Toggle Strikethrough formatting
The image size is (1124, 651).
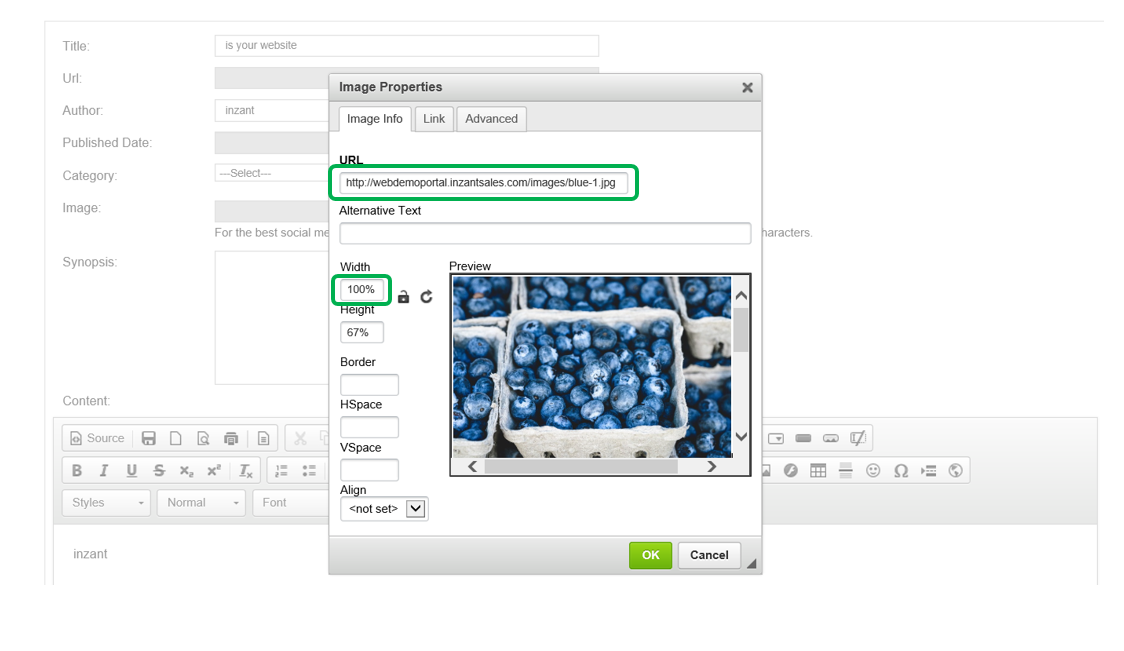pos(159,470)
